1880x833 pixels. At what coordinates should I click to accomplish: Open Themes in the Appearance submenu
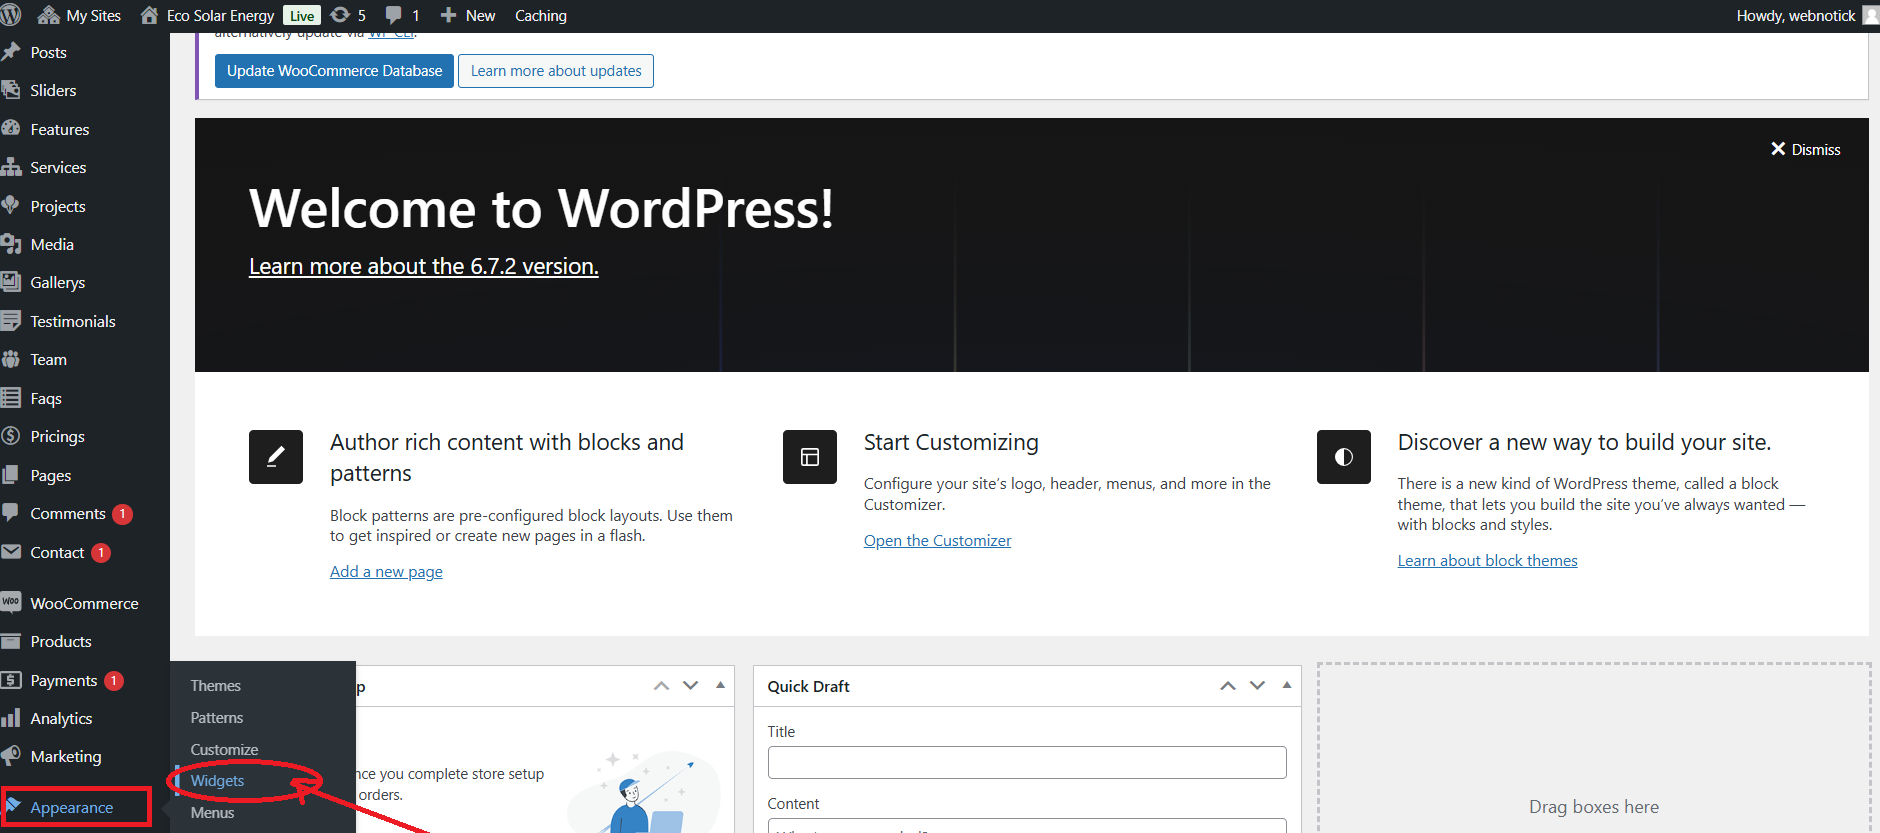pyautogui.click(x=215, y=686)
